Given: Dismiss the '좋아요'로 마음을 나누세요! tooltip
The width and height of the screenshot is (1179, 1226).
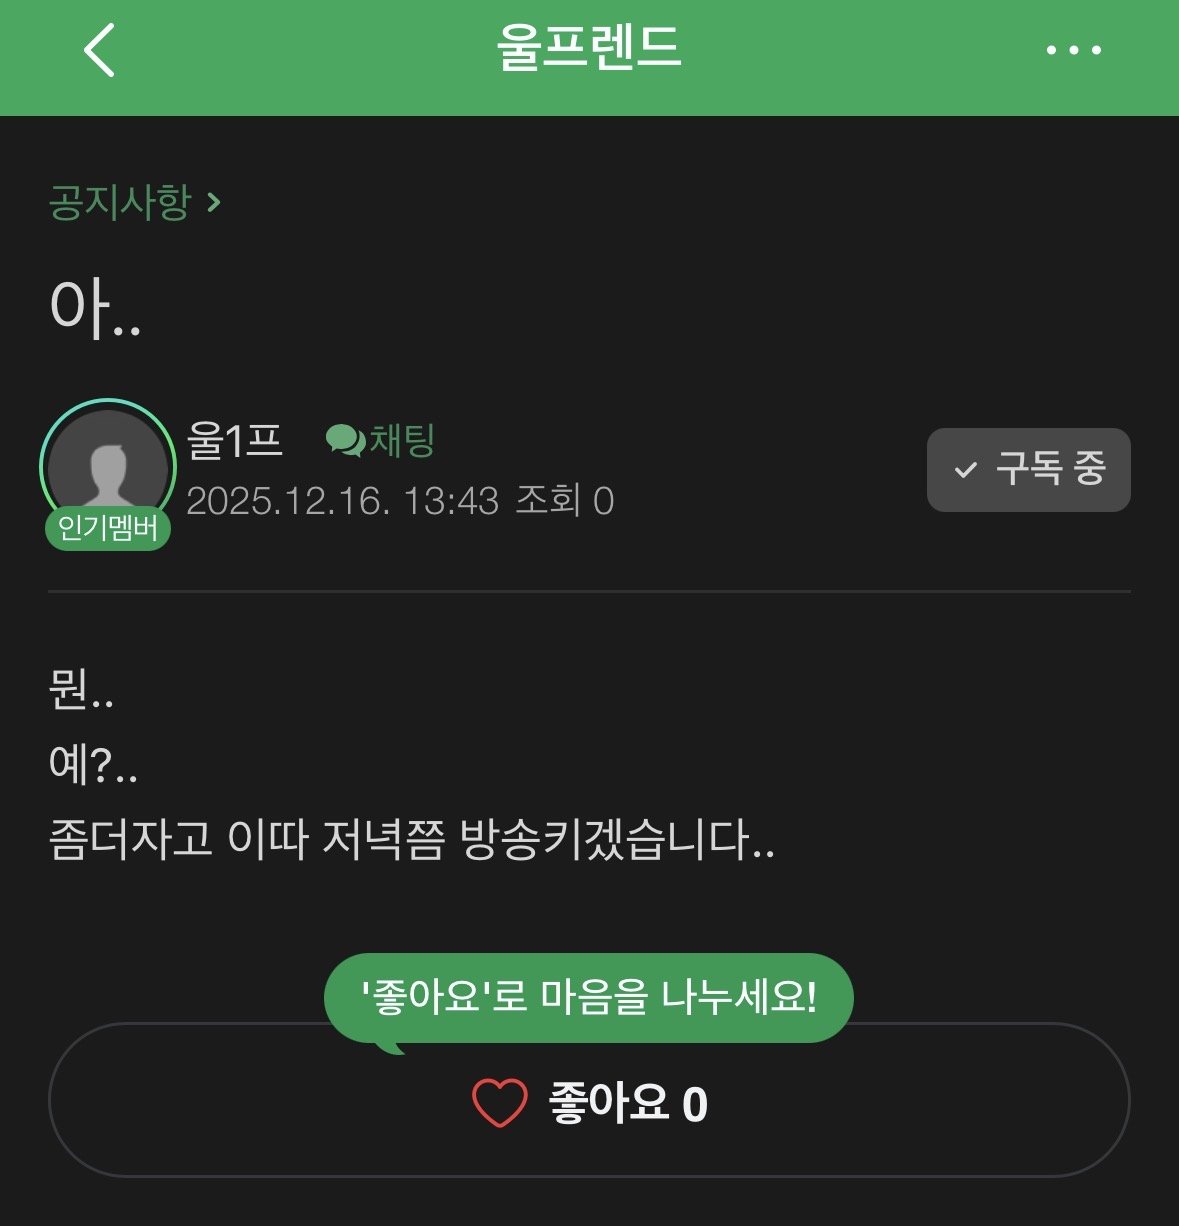Looking at the screenshot, I should [x=588, y=998].
